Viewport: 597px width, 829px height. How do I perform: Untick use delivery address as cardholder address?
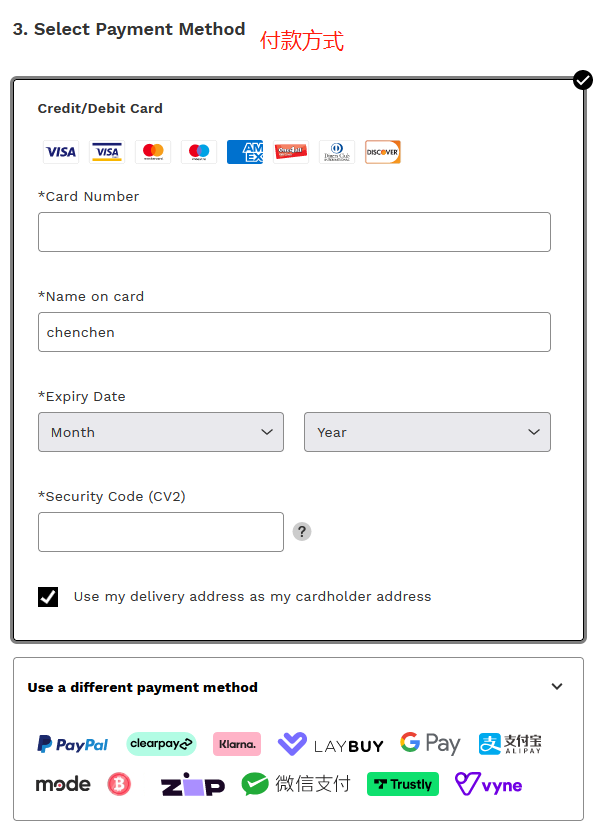[48, 597]
